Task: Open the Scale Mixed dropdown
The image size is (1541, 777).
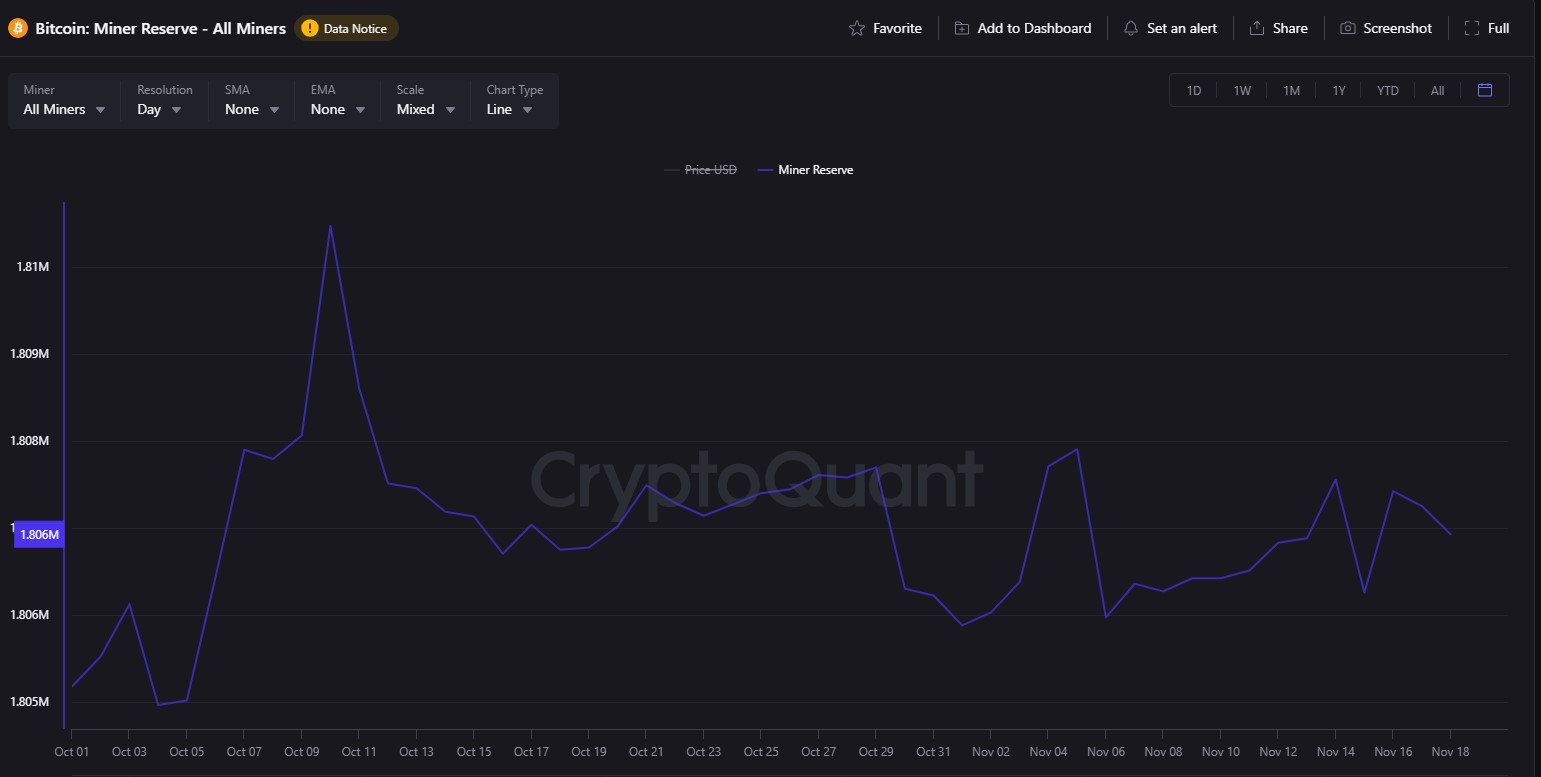Action: (426, 109)
